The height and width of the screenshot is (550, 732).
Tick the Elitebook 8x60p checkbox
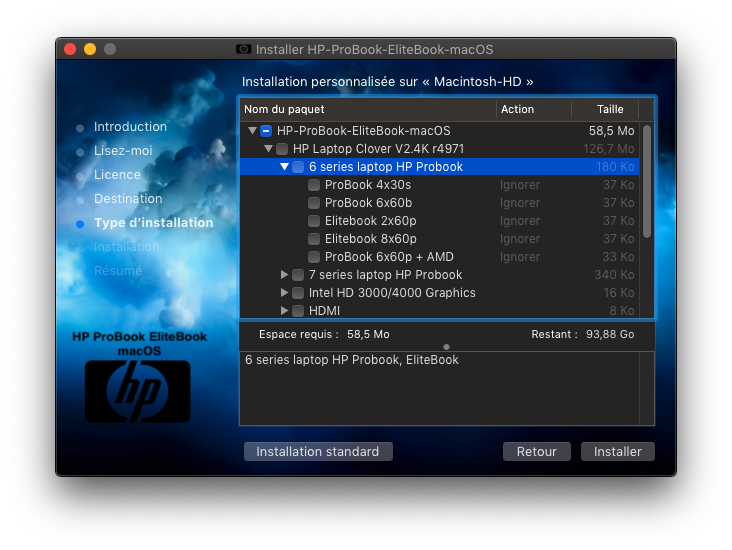pos(314,239)
